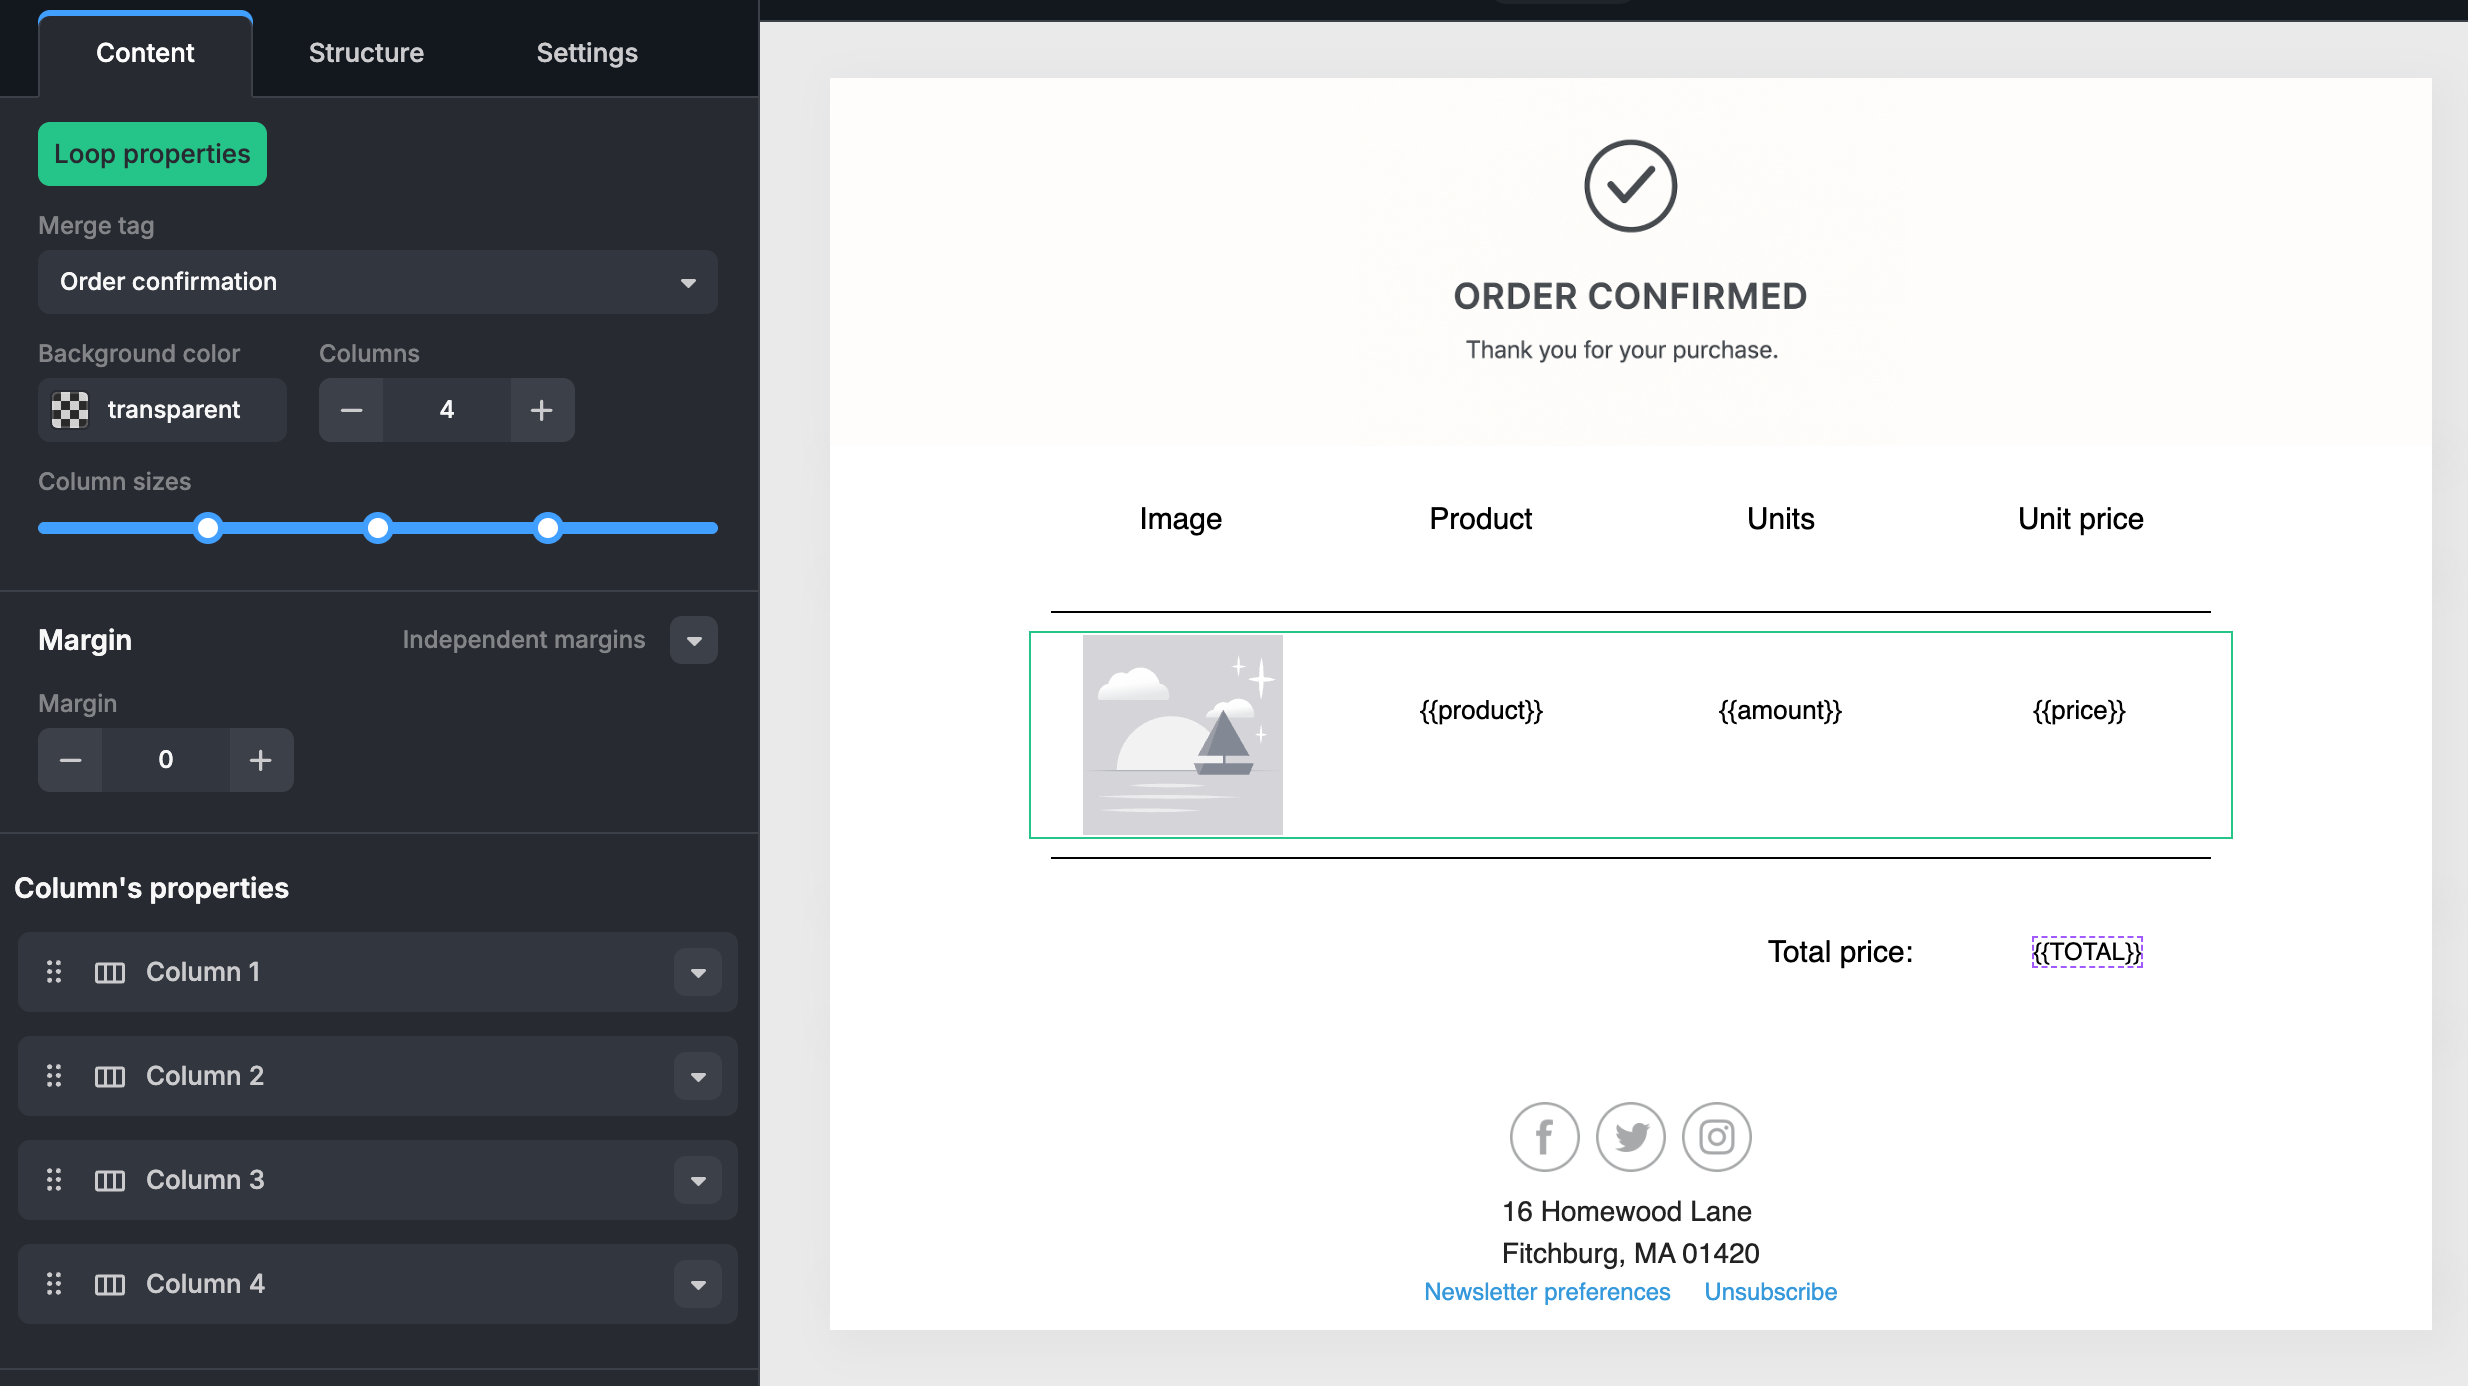This screenshot has height=1386, width=2468.
Task: Click the Column 3 columns layout icon
Action: (x=110, y=1180)
